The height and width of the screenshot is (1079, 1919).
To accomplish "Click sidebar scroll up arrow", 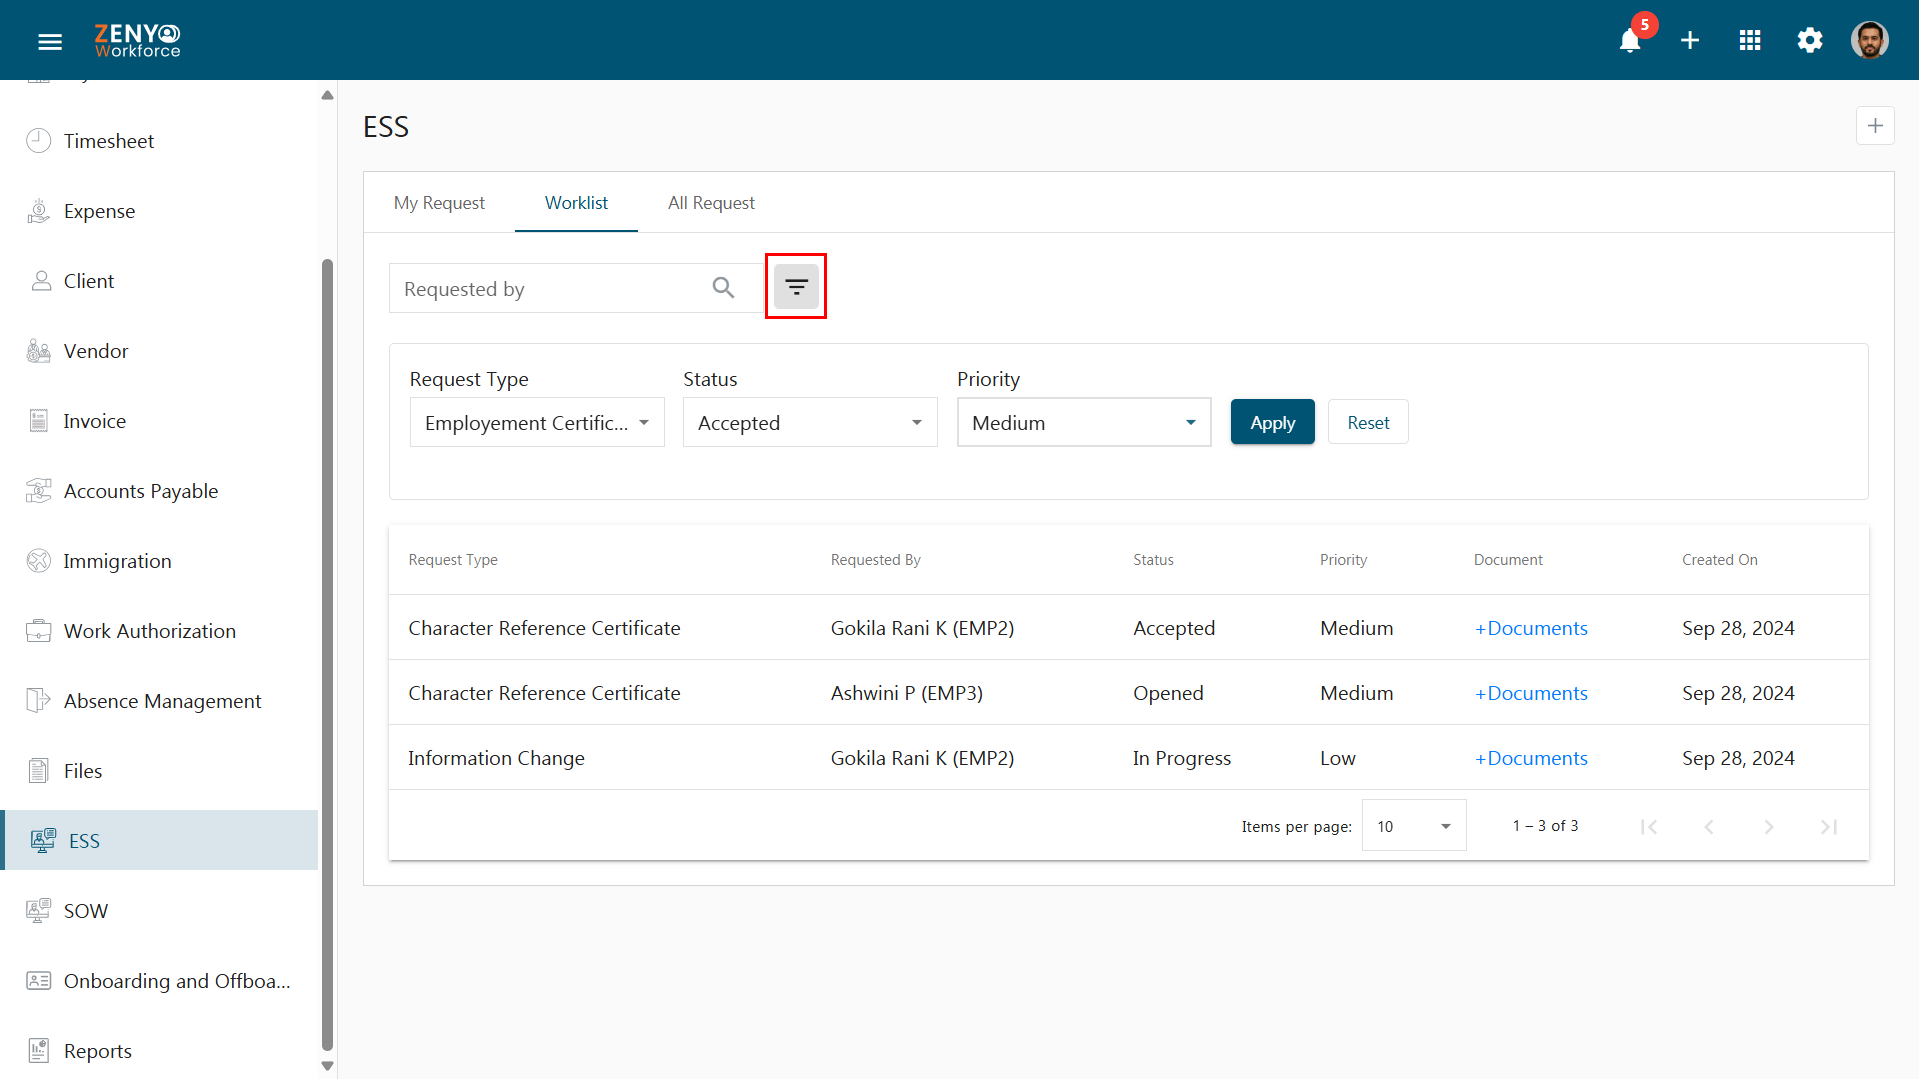I will click(327, 95).
